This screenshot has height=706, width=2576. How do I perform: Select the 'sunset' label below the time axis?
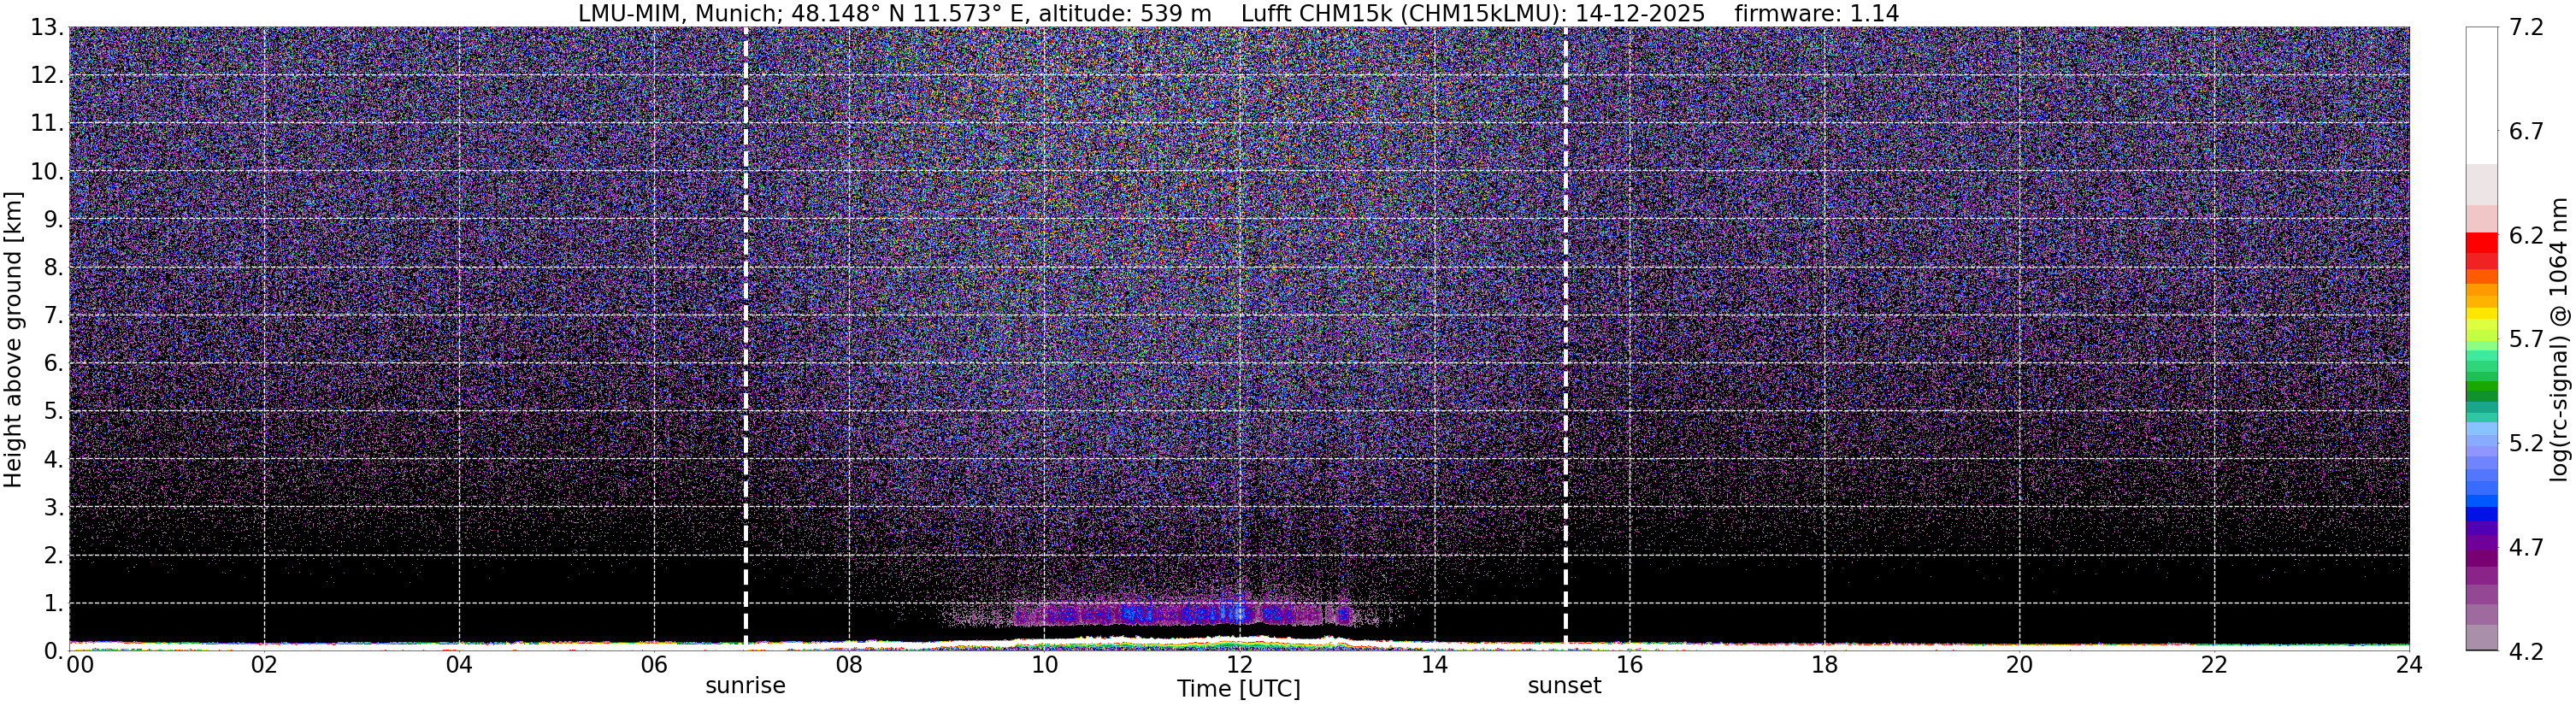click(1564, 686)
